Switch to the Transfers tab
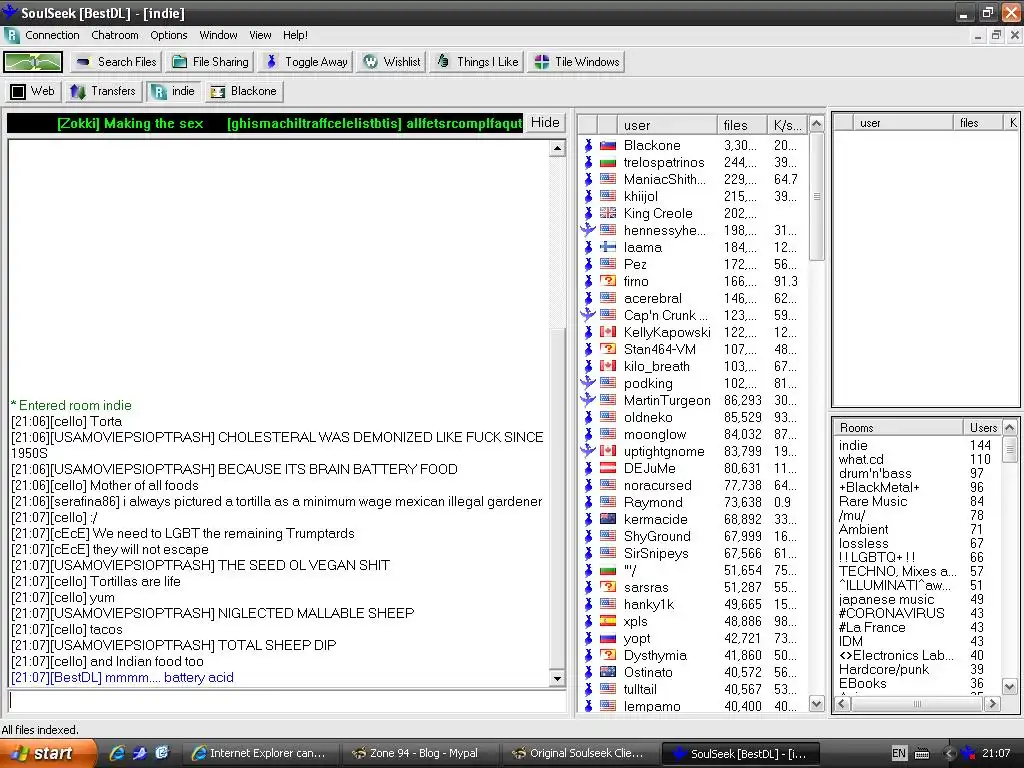The height and width of the screenshot is (768, 1024). (x=103, y=91)
